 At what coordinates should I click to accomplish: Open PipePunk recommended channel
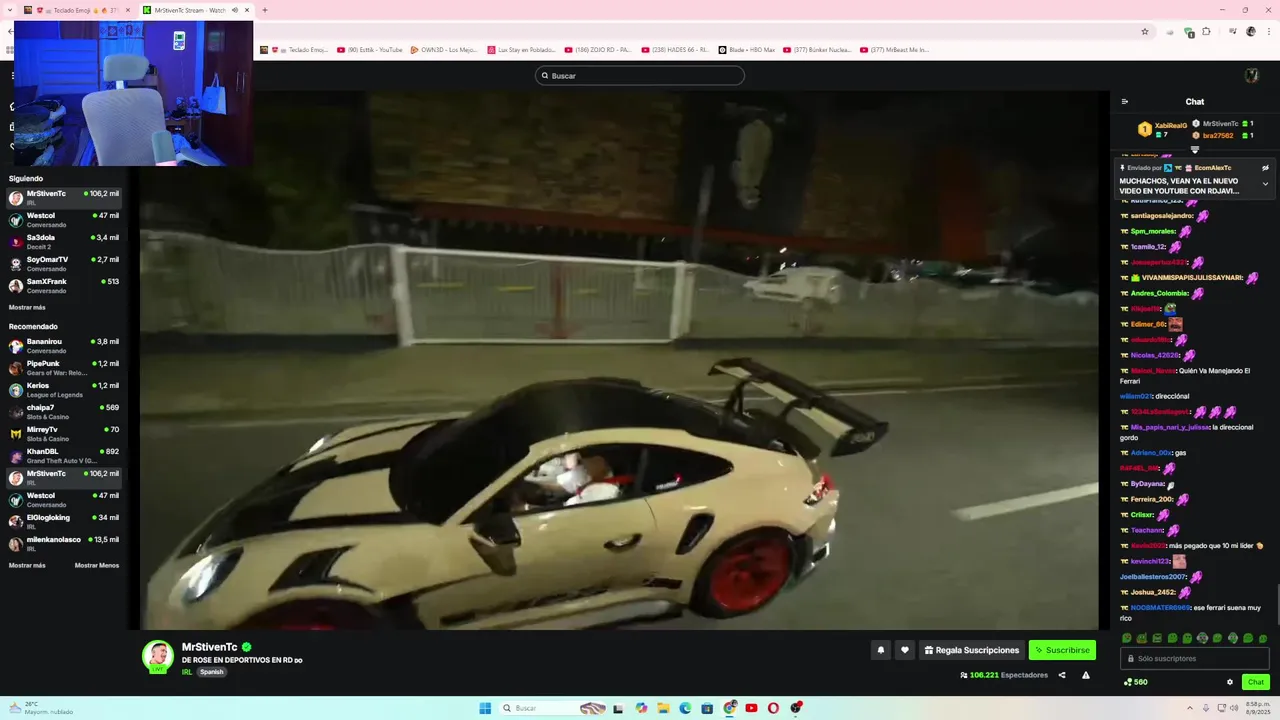pyautogui.click(x=64, y=368)
